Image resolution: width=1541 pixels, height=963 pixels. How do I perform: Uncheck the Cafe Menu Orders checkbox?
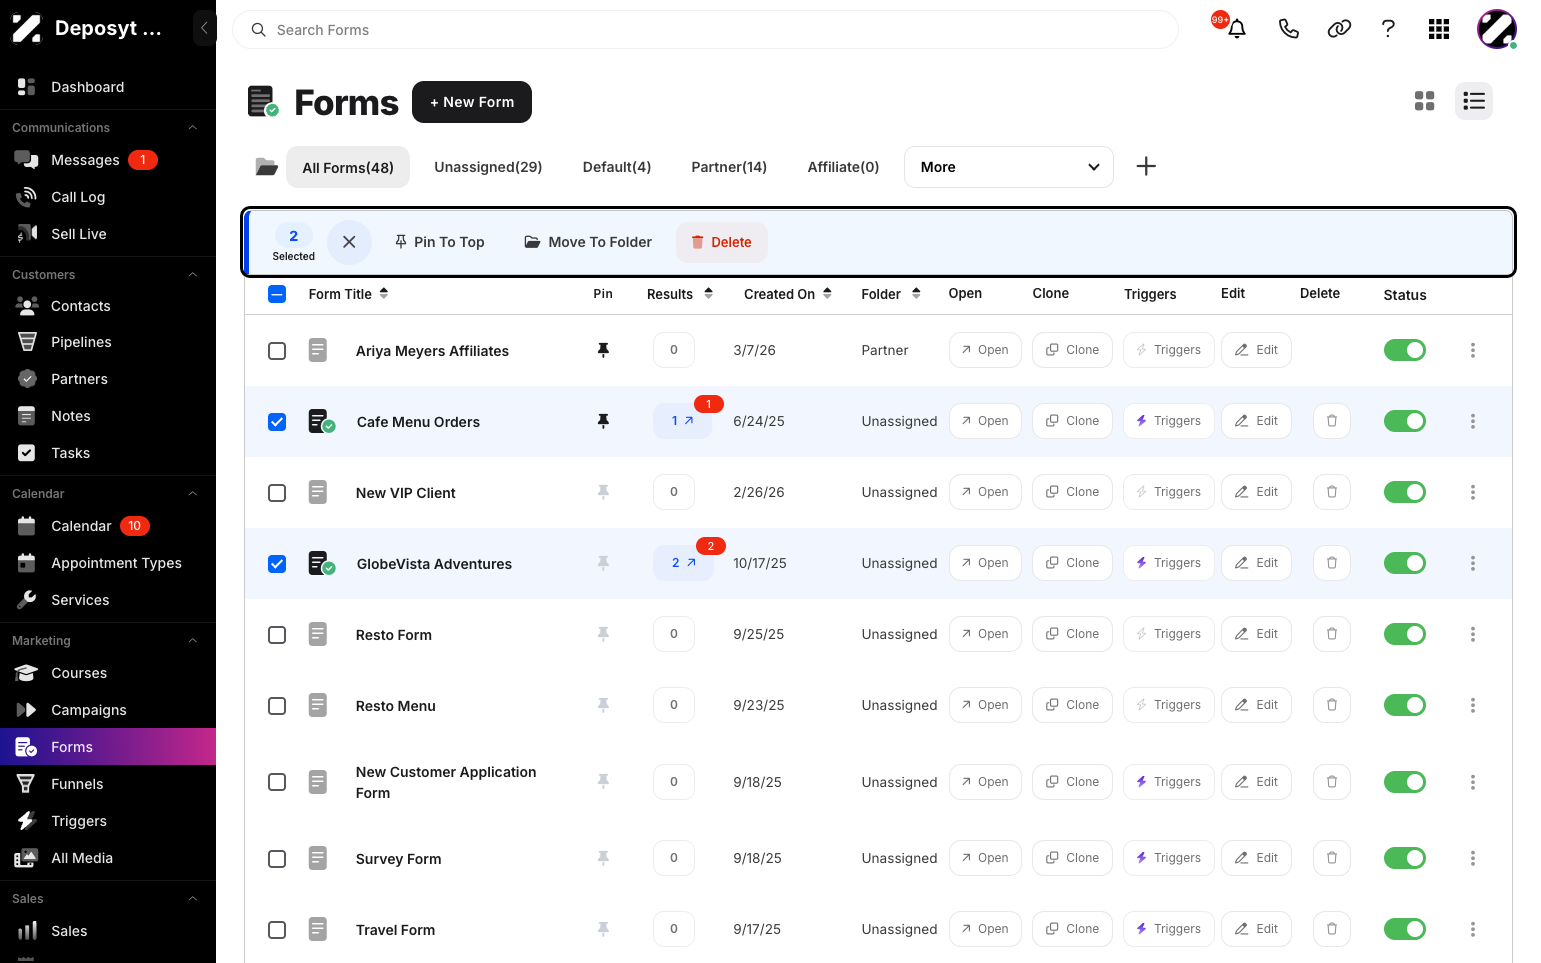(277, 422)
